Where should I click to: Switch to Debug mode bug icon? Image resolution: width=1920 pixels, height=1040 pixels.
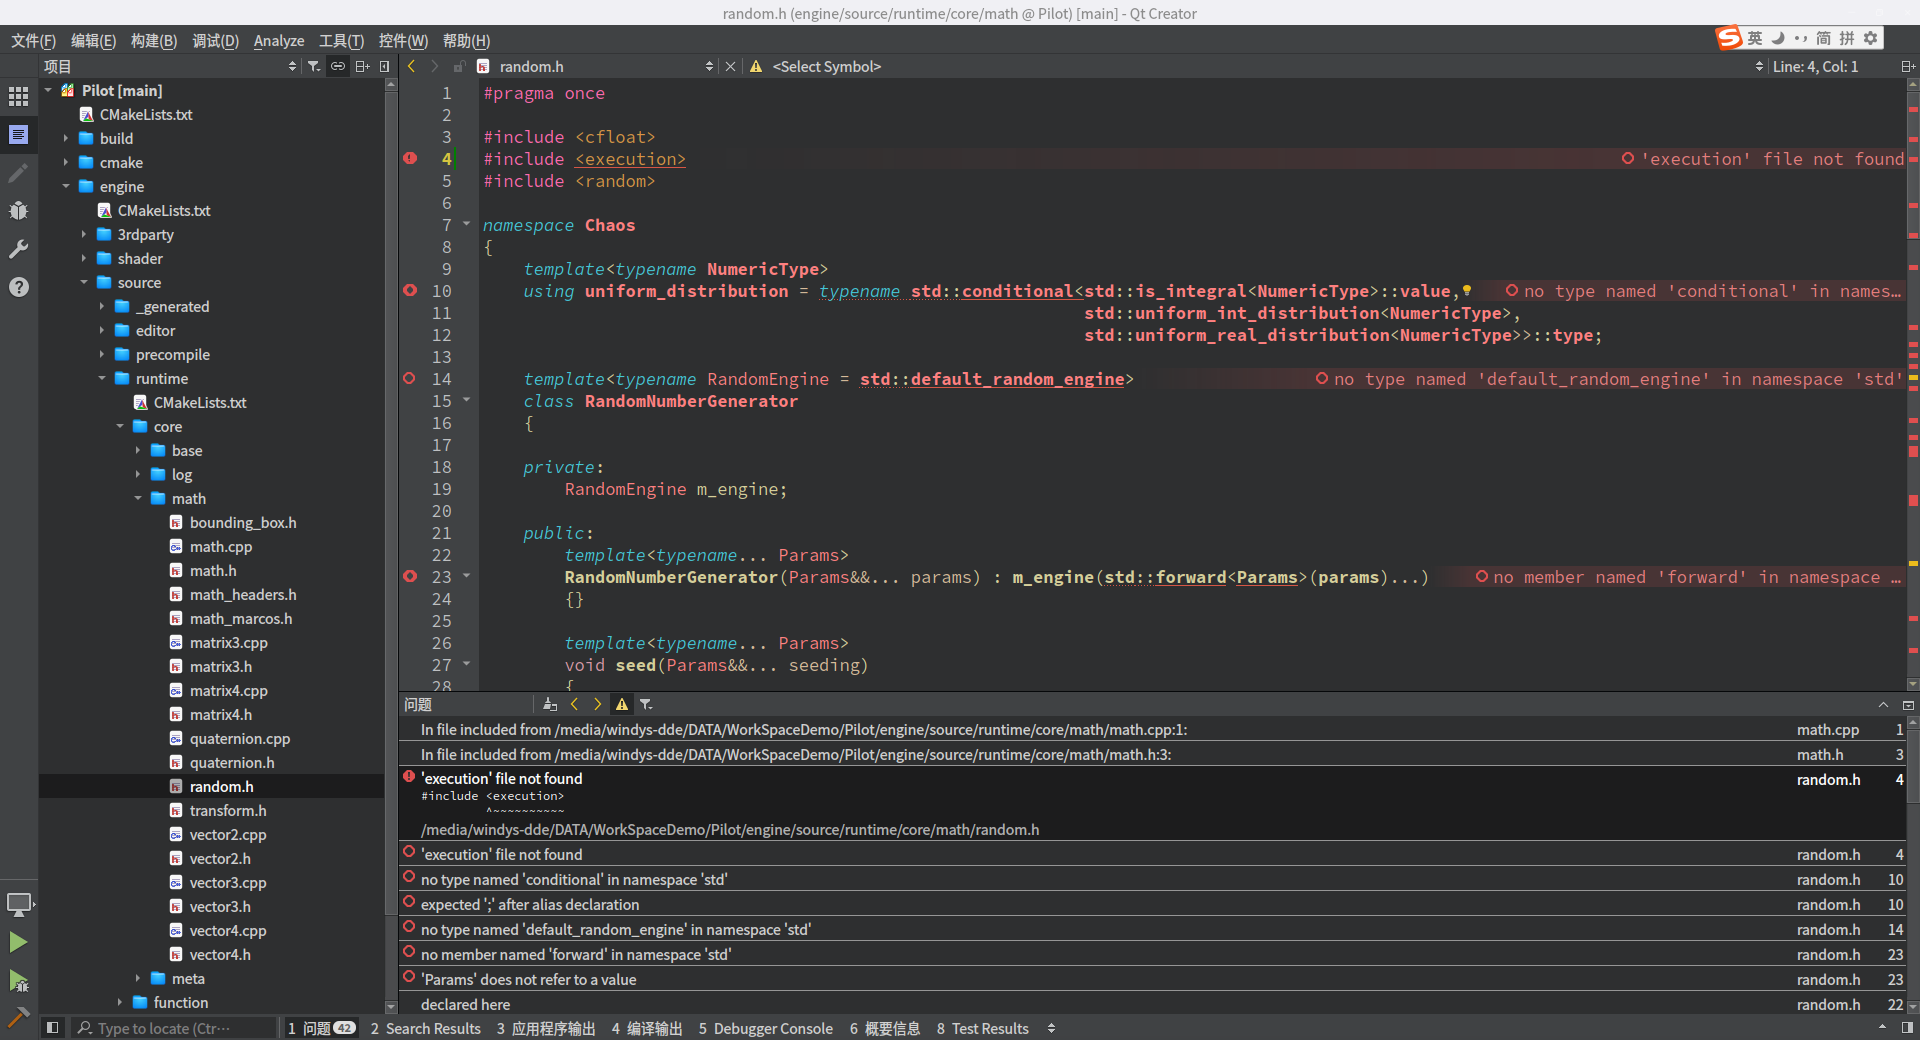[x=18, y=211]
